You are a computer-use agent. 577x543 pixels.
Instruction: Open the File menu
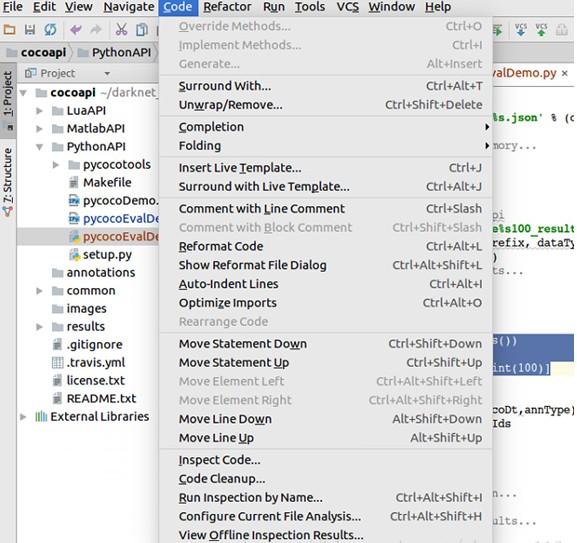click(13, 7)
